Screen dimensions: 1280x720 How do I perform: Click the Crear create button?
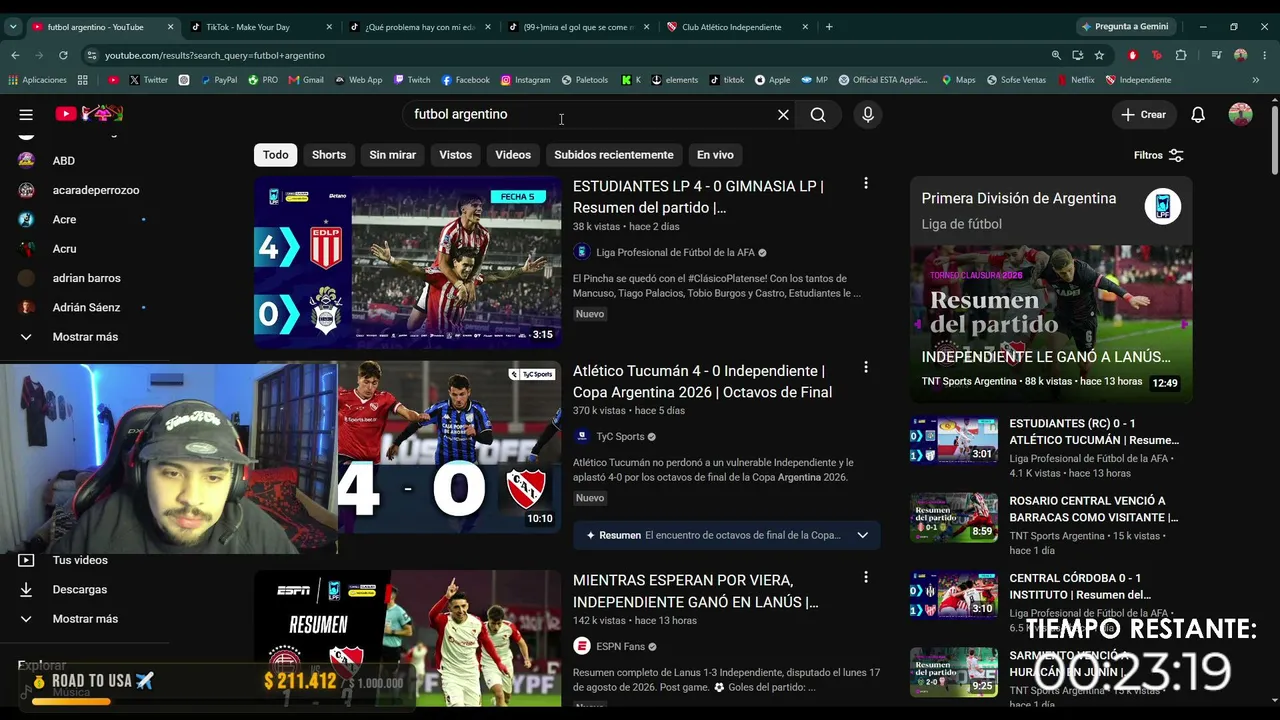(1143, 115)
